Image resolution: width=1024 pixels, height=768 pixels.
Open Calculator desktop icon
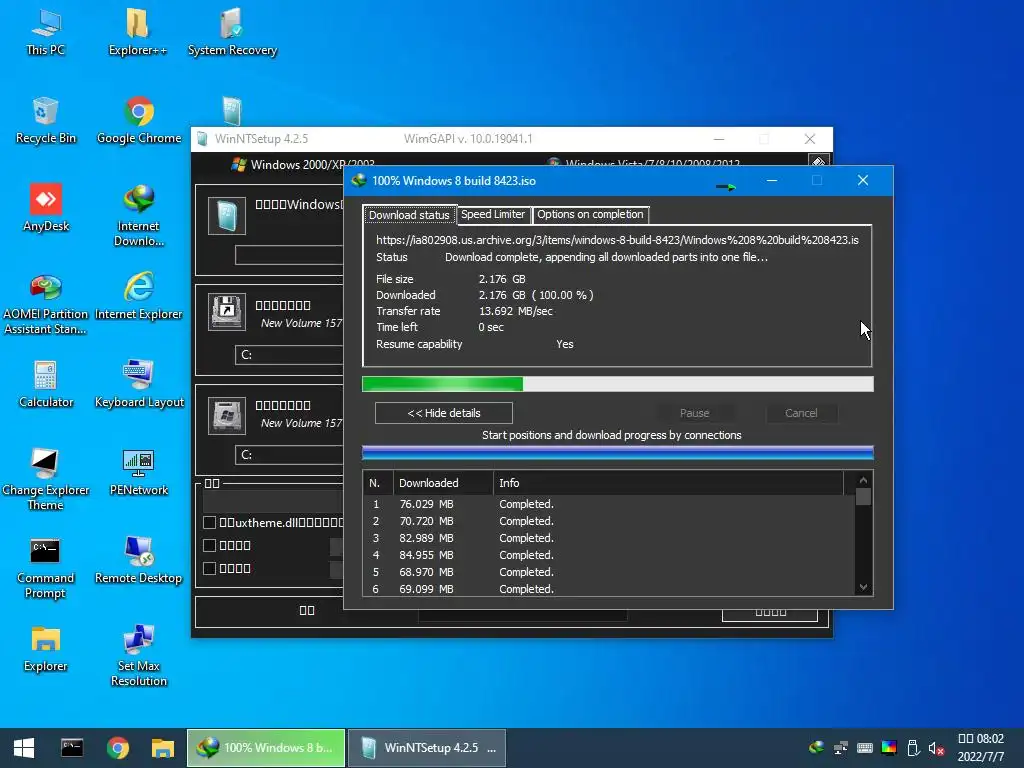(x=46, y=385)
